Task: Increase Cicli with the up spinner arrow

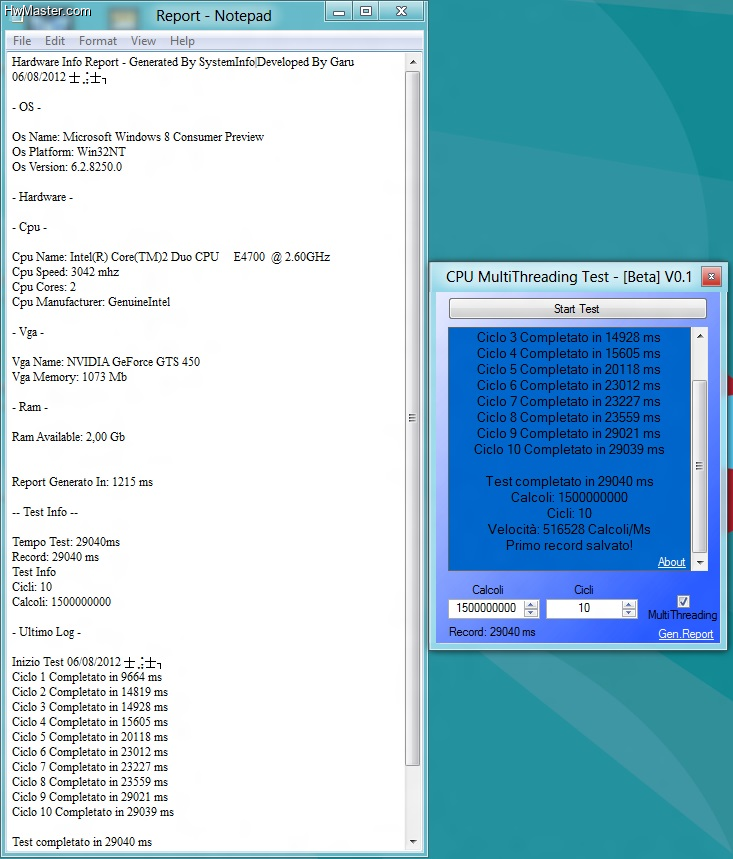Action: pos(629,604)
